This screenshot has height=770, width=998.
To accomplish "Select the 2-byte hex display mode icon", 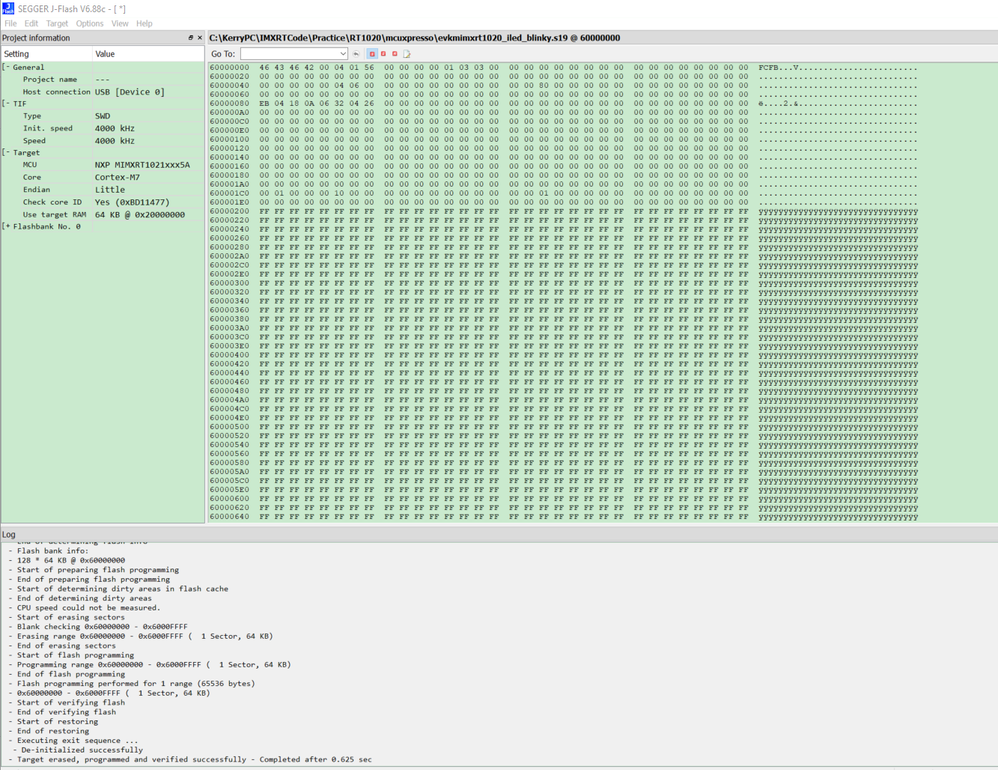I will coord(383,53).
